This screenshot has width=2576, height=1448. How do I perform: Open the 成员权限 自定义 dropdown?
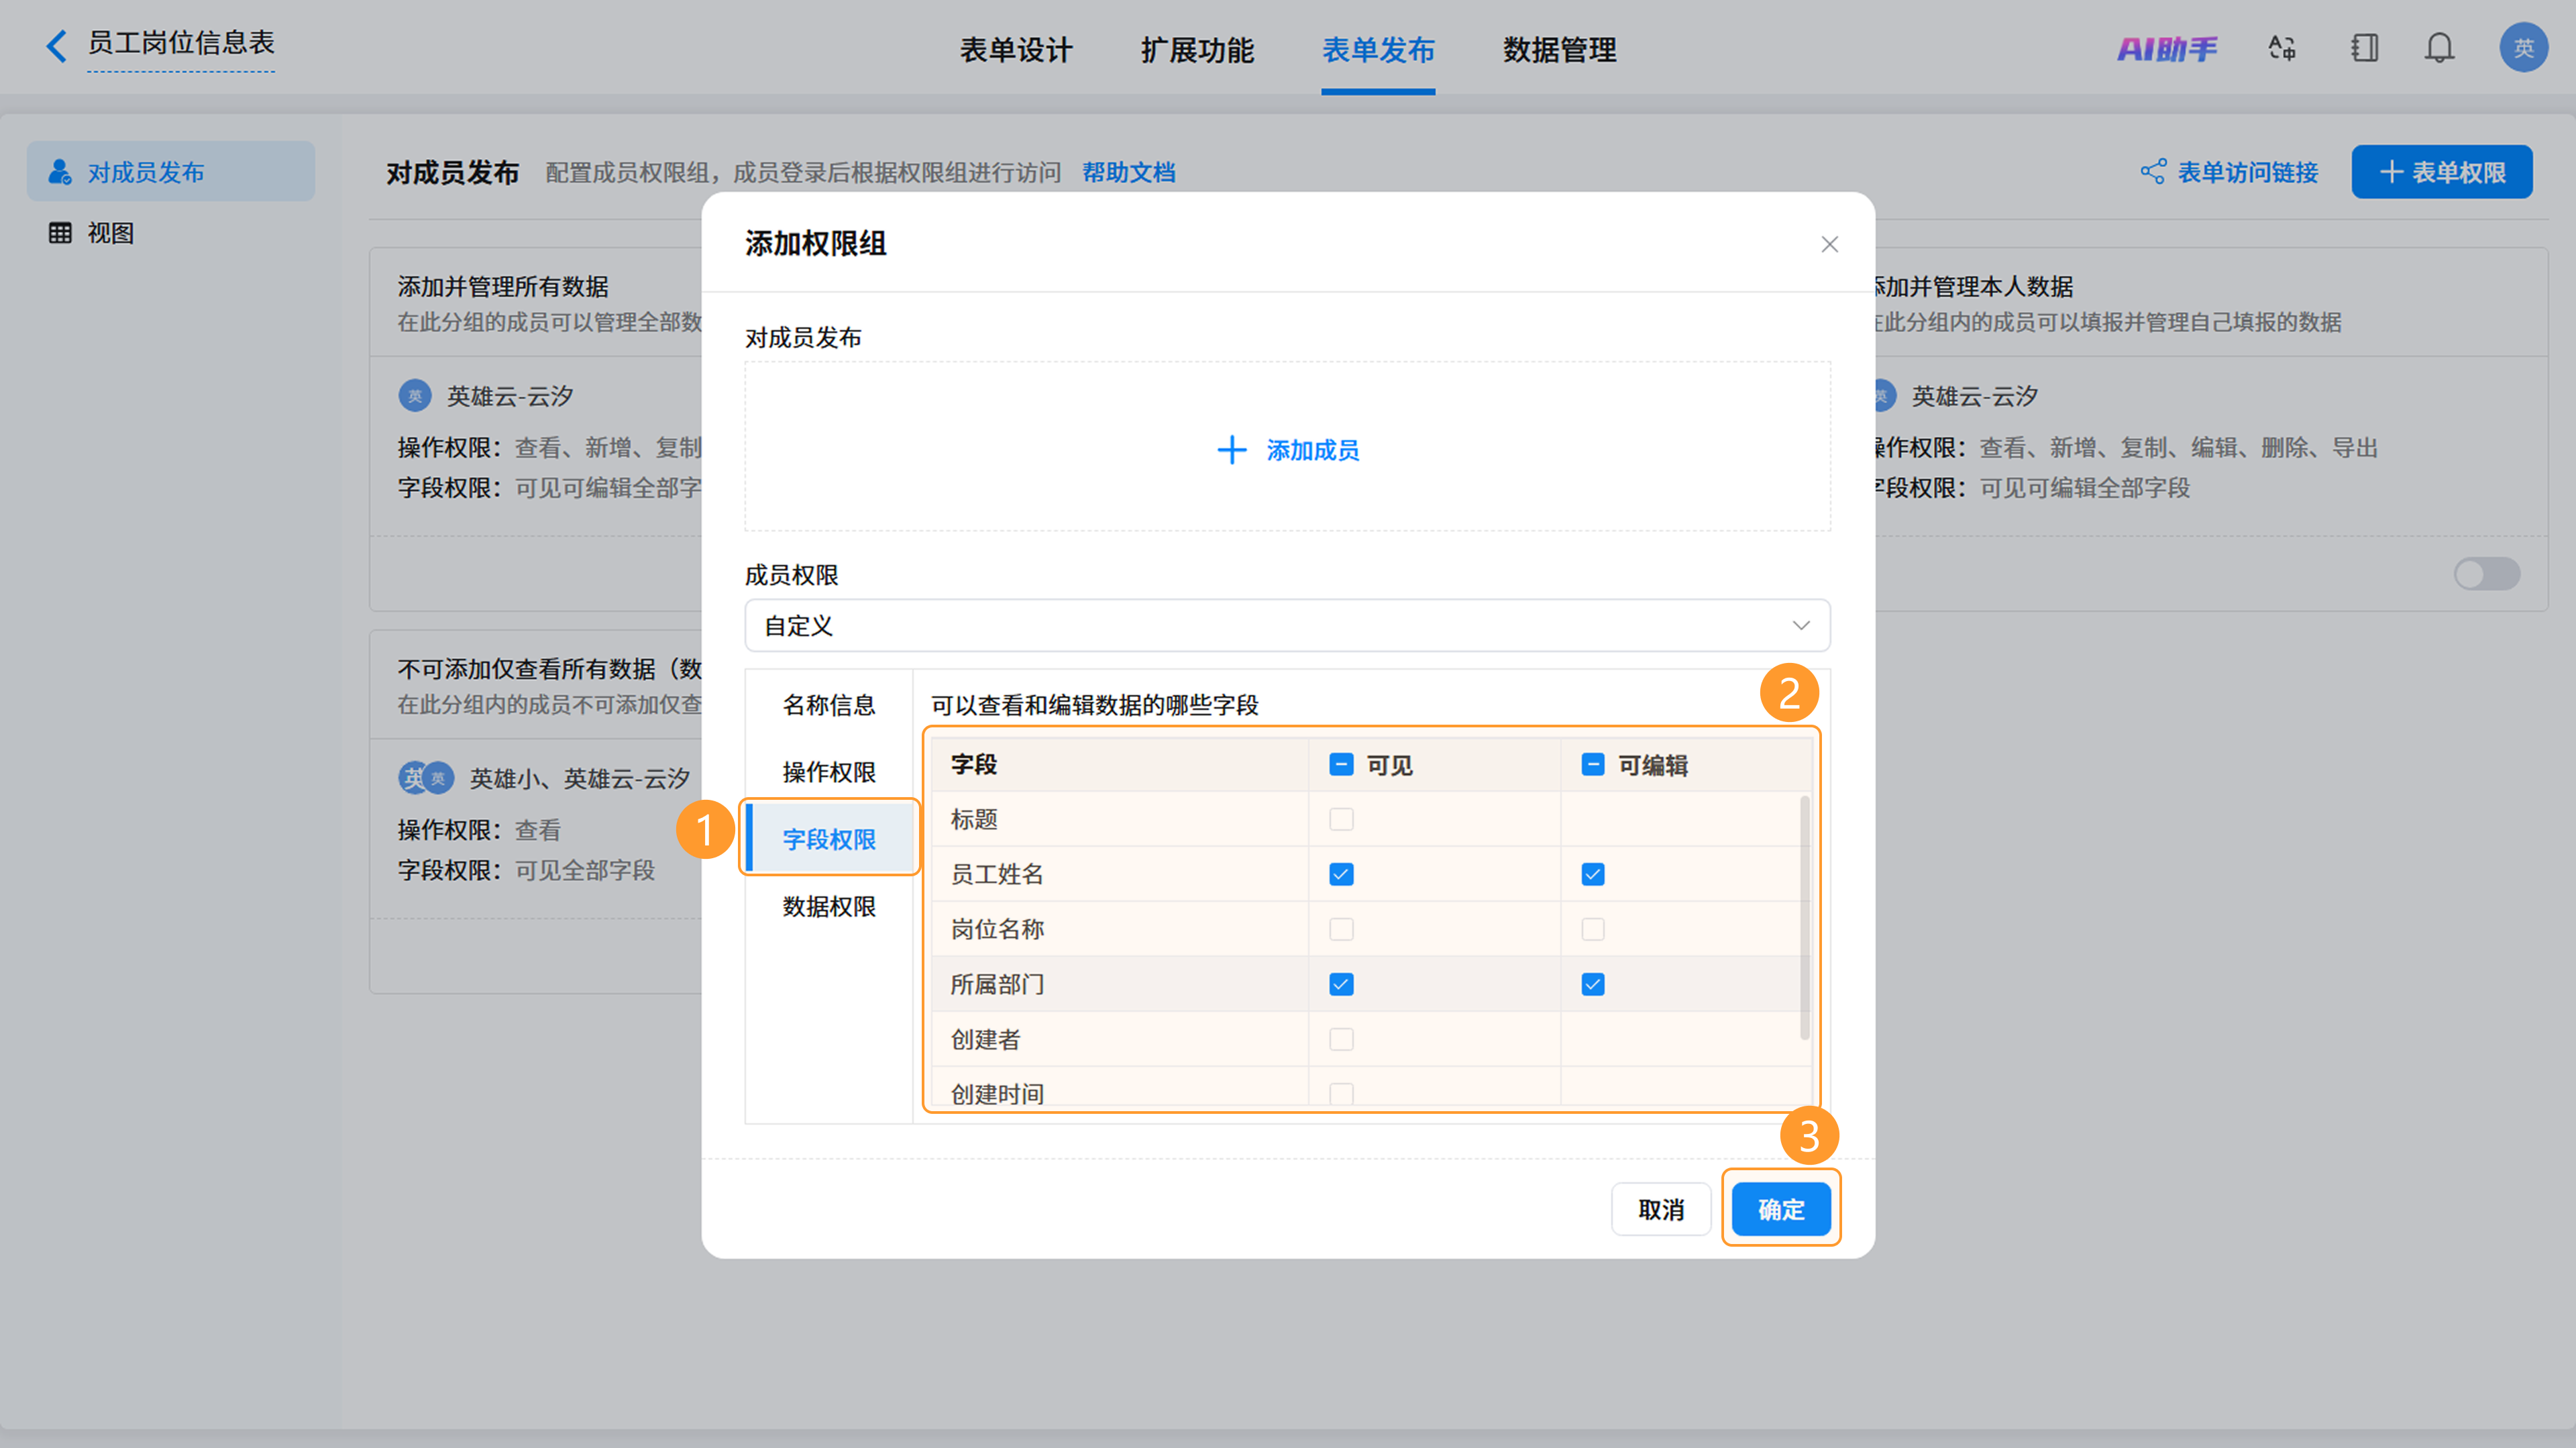[1287, 626]
